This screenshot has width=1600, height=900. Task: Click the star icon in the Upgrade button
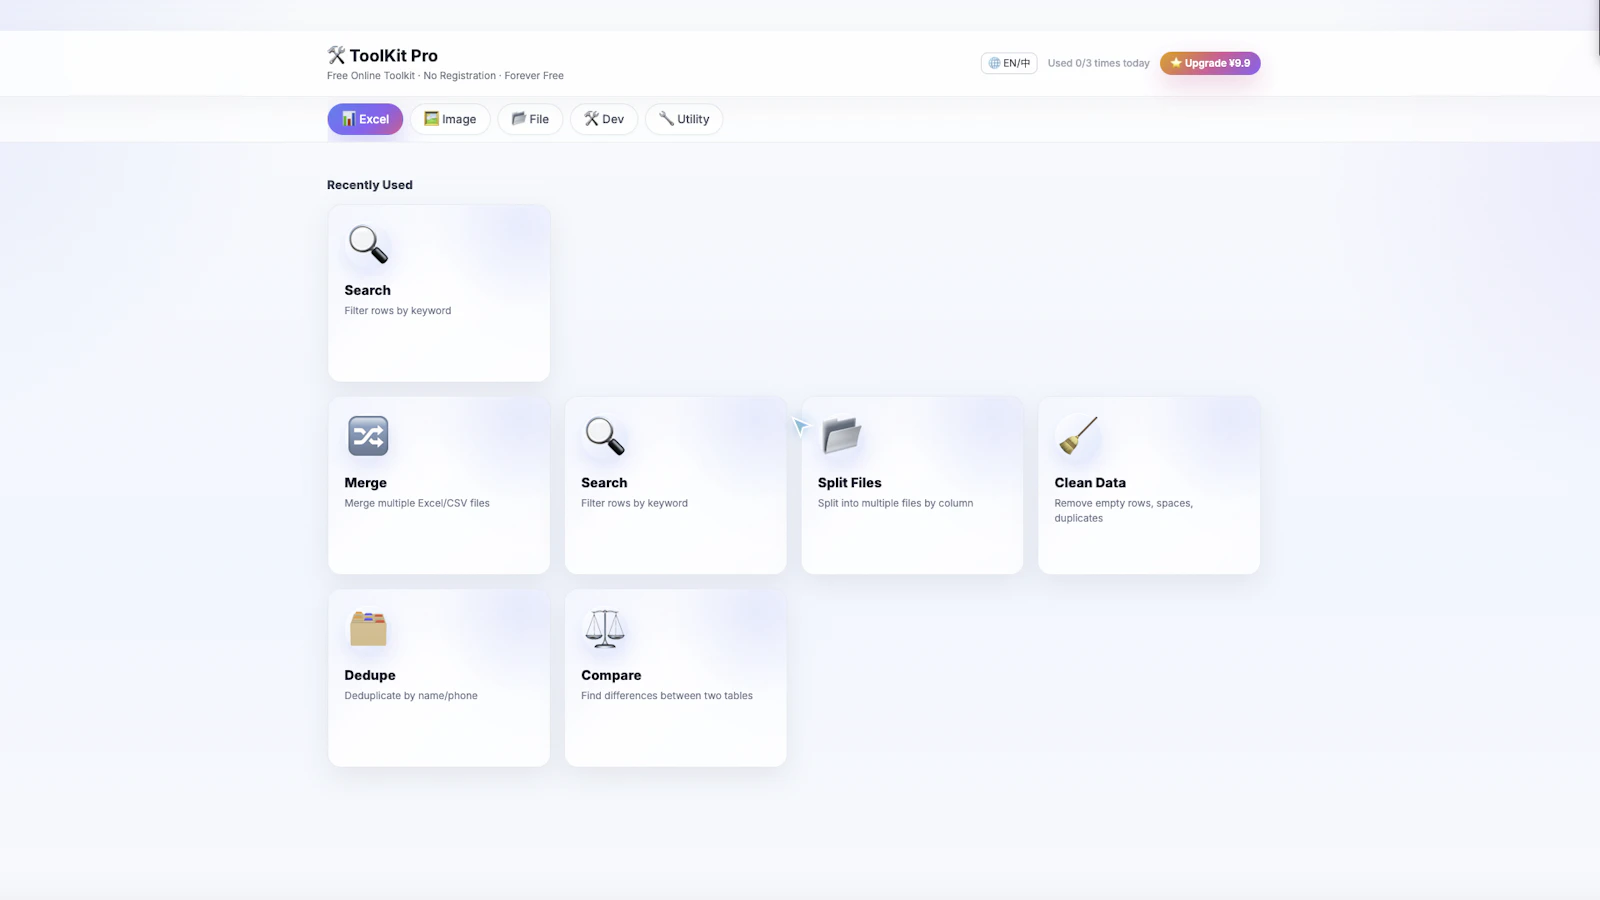point(1176,62)
